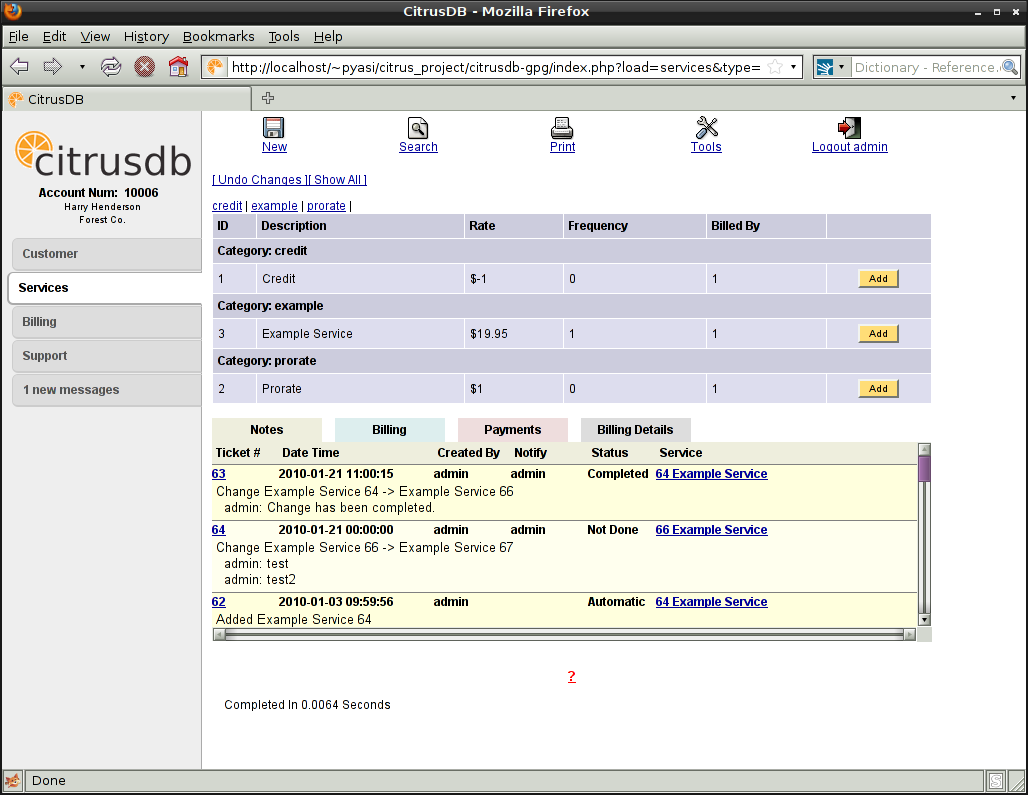Click the Dictionary search input field
The image size is (1028, 795).
(x=925, y=67)
